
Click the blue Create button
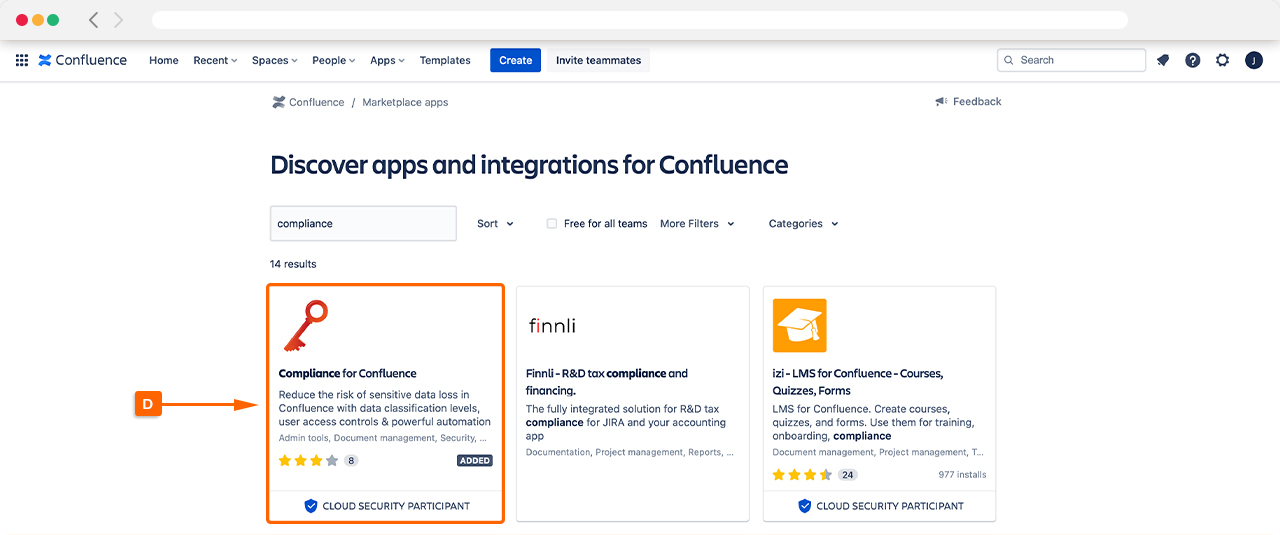pyautogui.click(x=515, y=60)
